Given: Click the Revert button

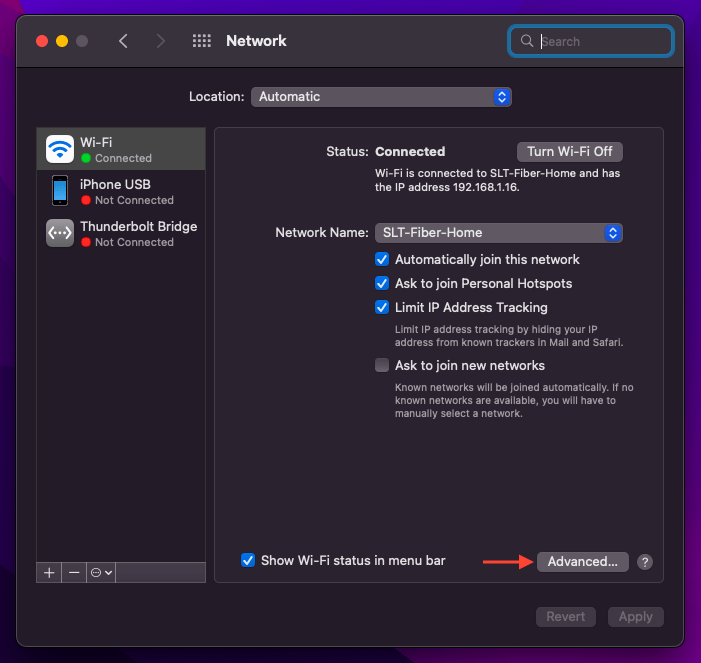Looking at the screenshot, I should pos(566,617).
